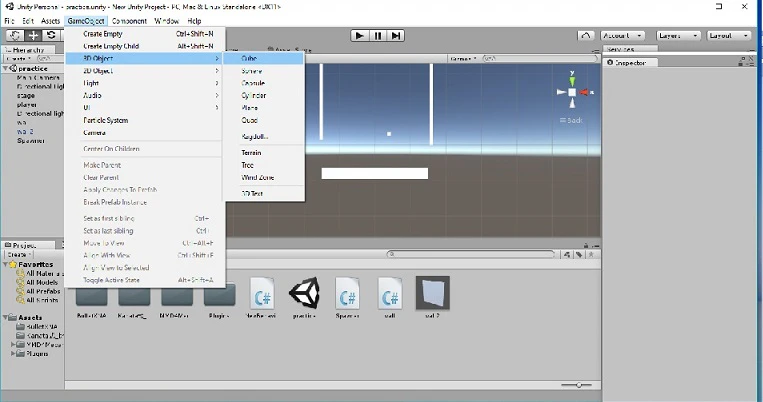Select the wall 2 asset thumbnail
Viewport: 763px width, 402px height.
[x=433, y=293]
